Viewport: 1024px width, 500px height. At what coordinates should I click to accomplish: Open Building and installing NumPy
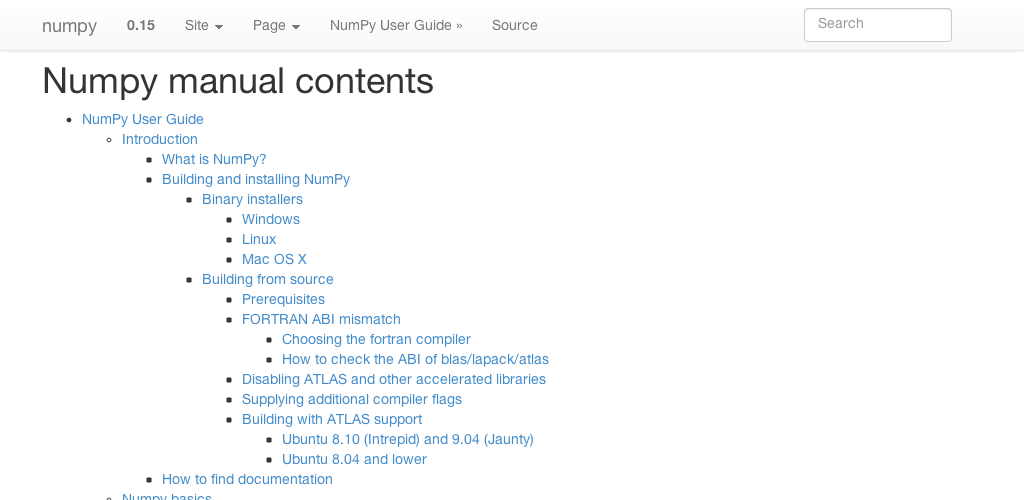256,179
